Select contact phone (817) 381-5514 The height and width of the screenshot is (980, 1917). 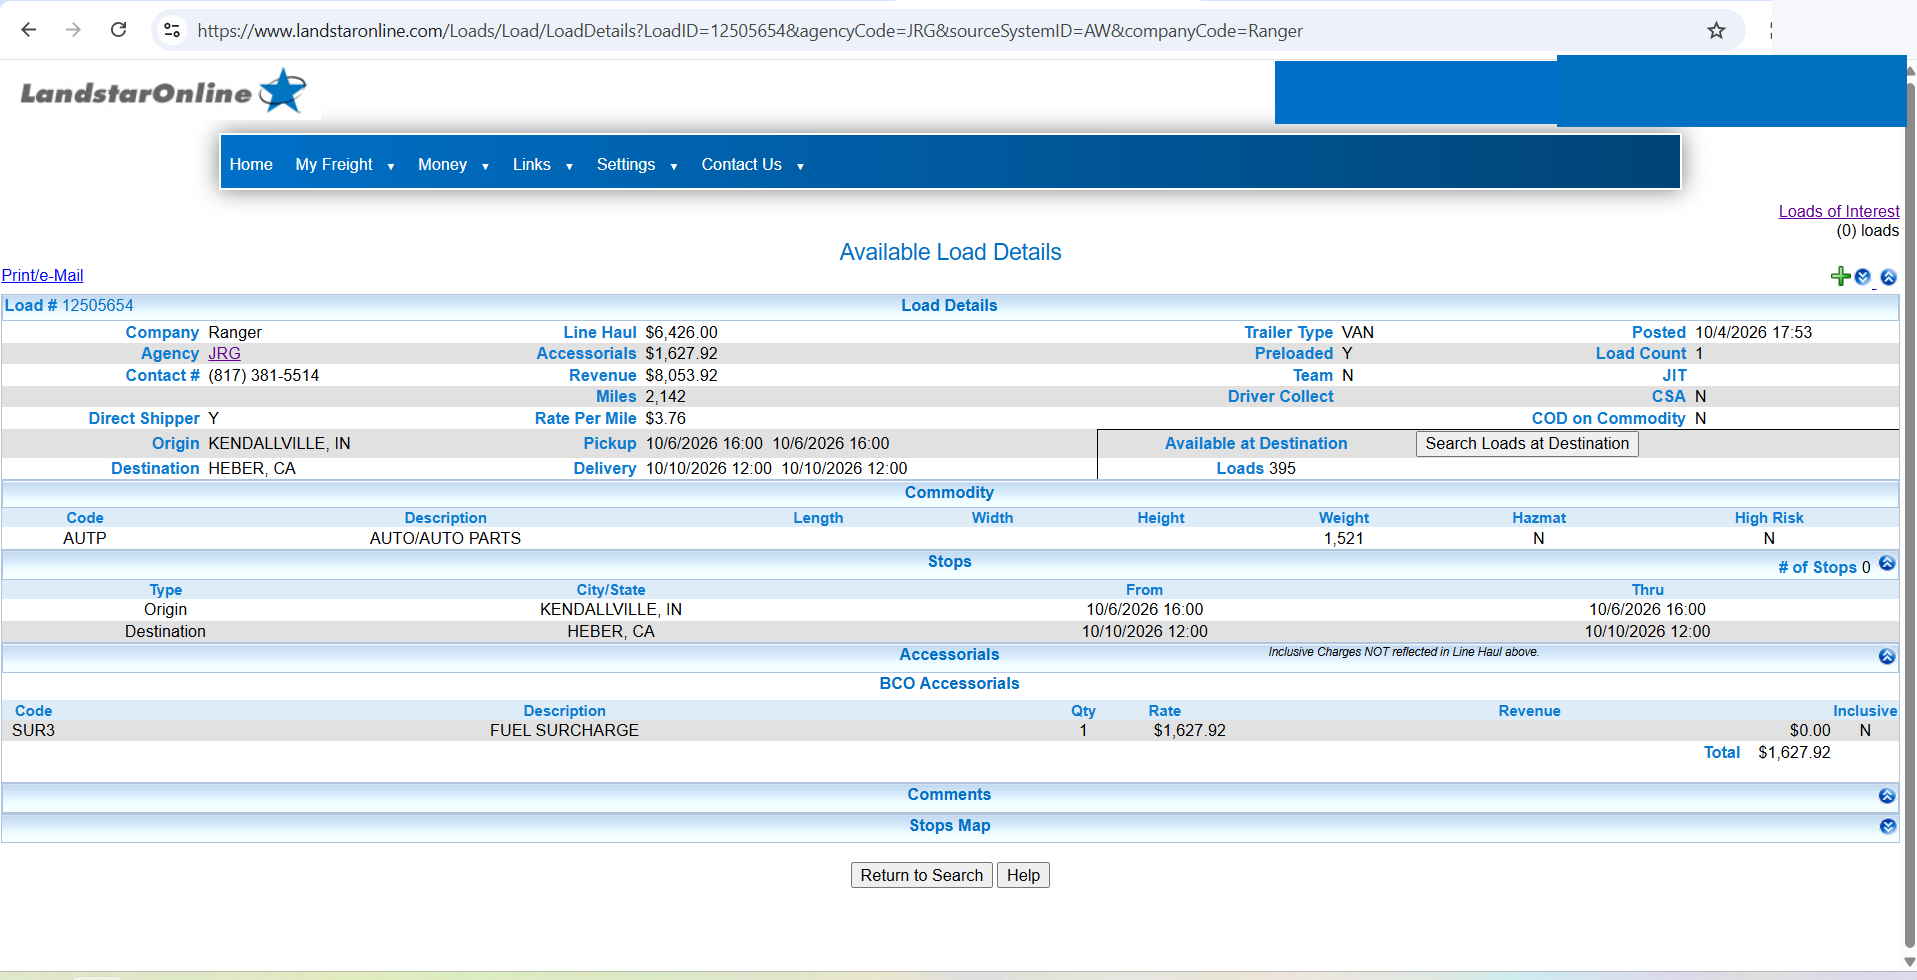264,375
